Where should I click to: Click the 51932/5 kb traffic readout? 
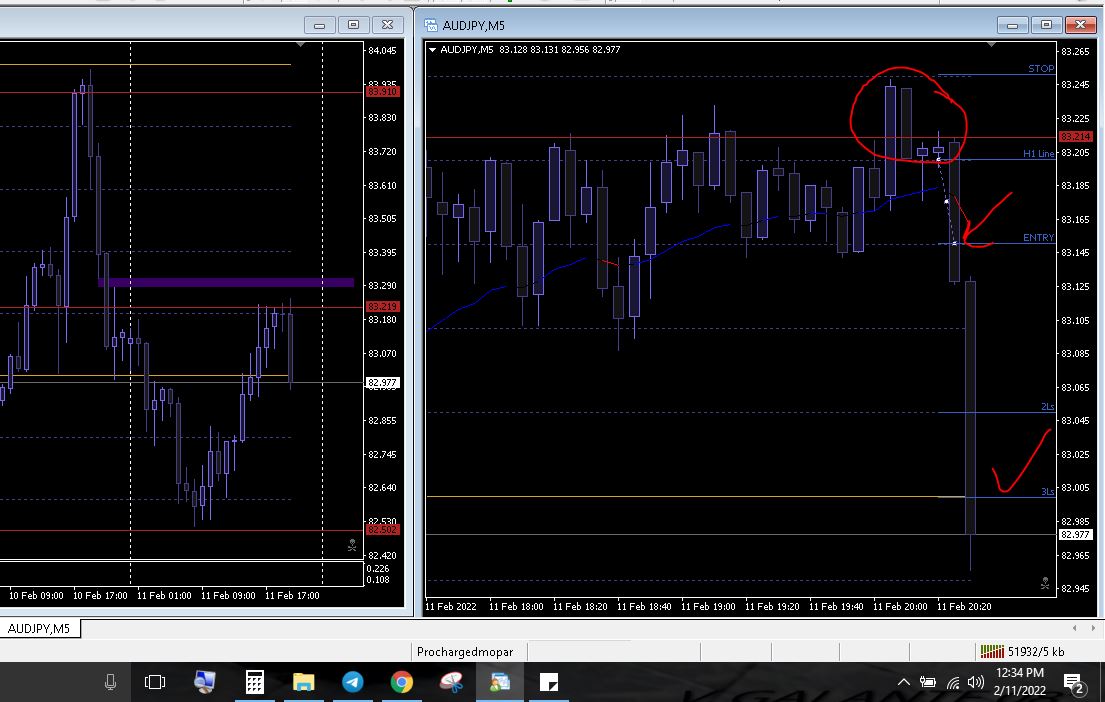pos(1036,651)
